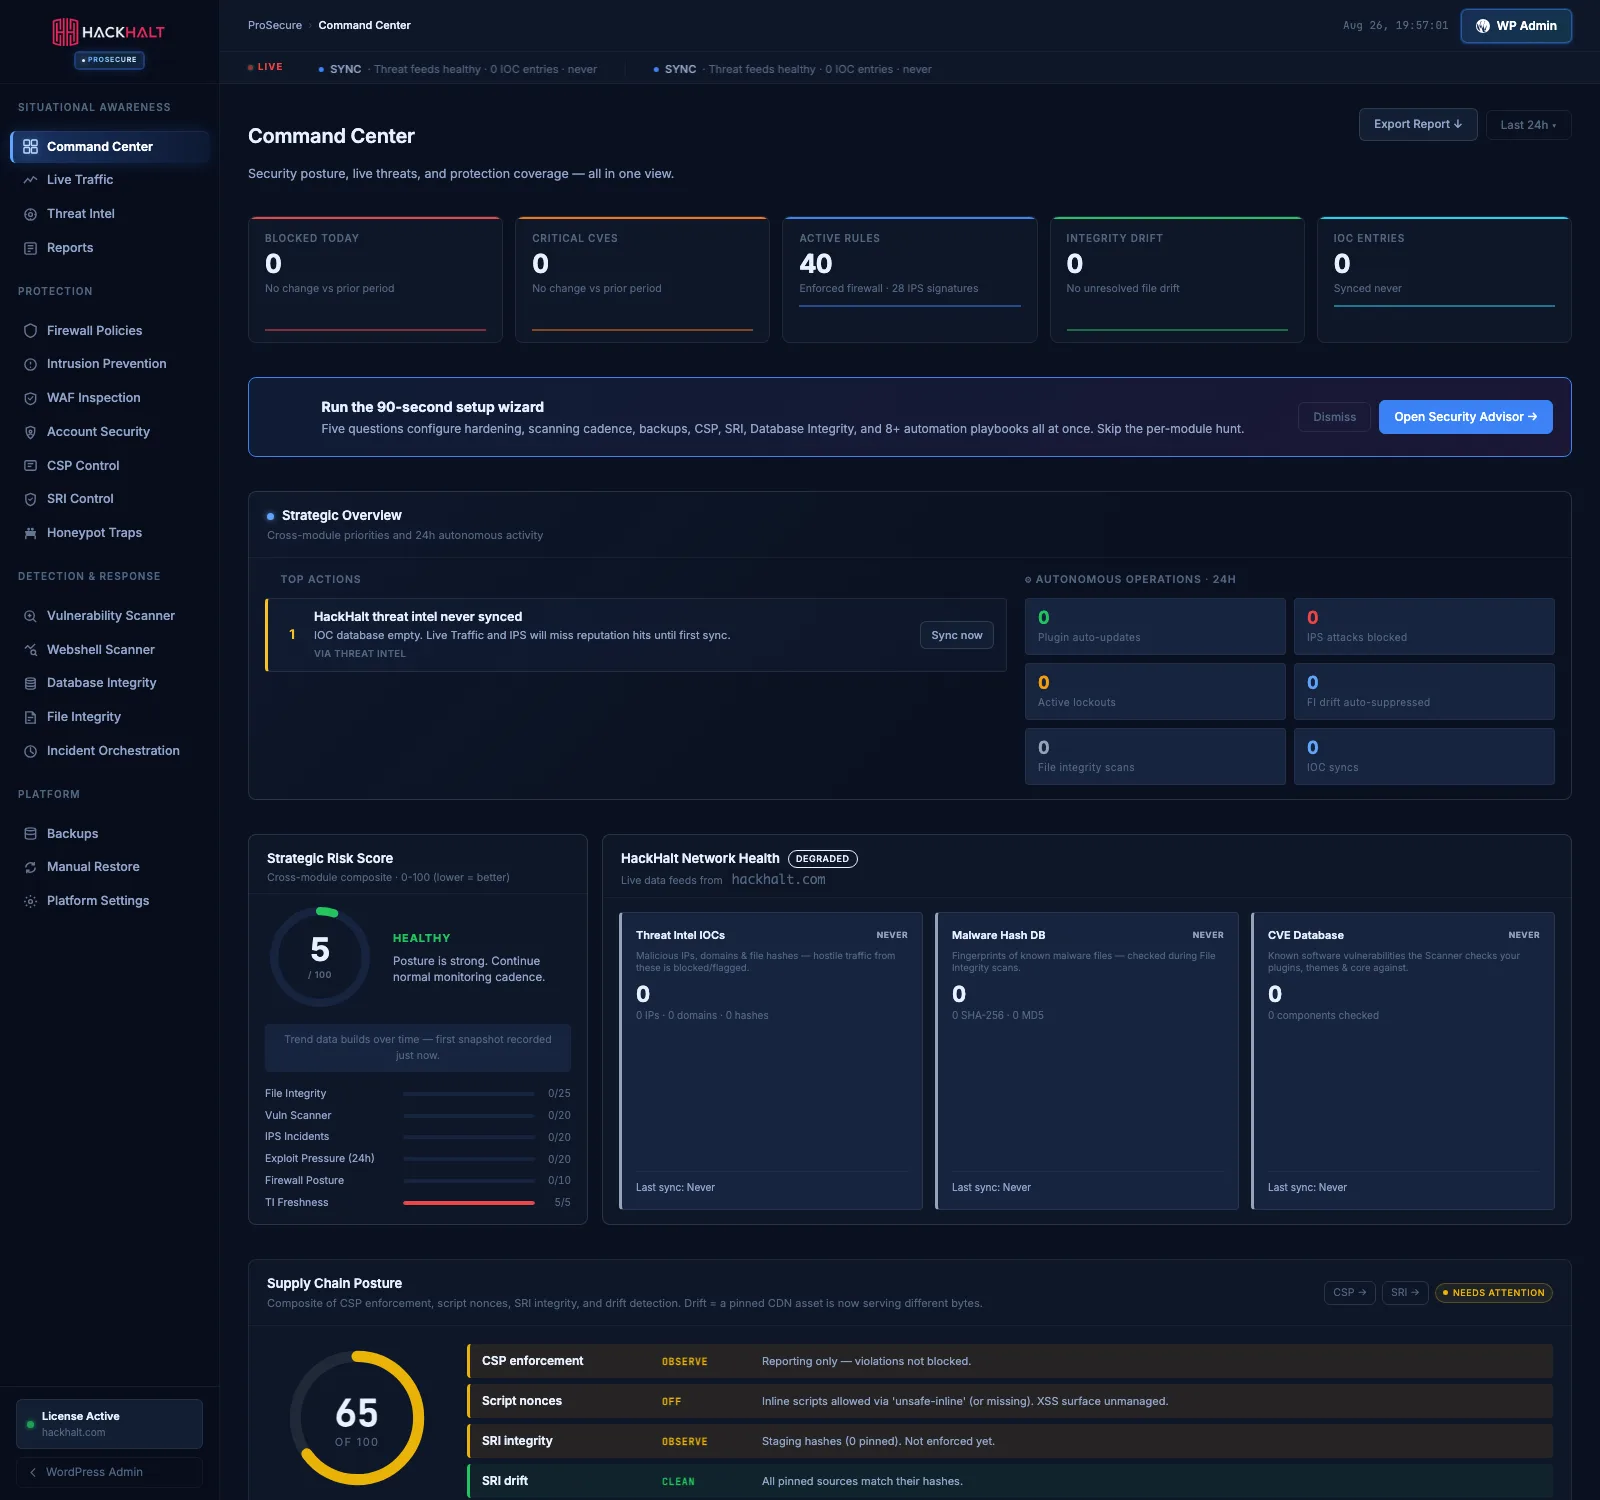Click the CSP enforcement row
Viewport: 1600px width, 1500px height.
[1010, 1361]
